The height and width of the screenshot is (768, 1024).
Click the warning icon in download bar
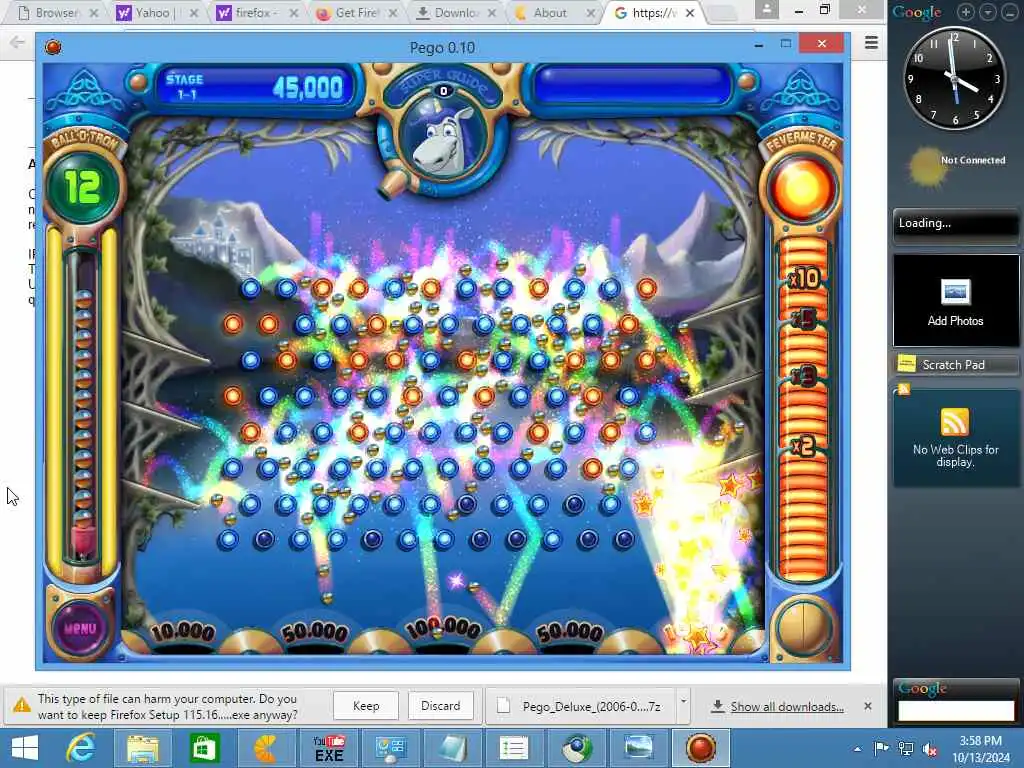pyautogui.click(x=22, y=705)
